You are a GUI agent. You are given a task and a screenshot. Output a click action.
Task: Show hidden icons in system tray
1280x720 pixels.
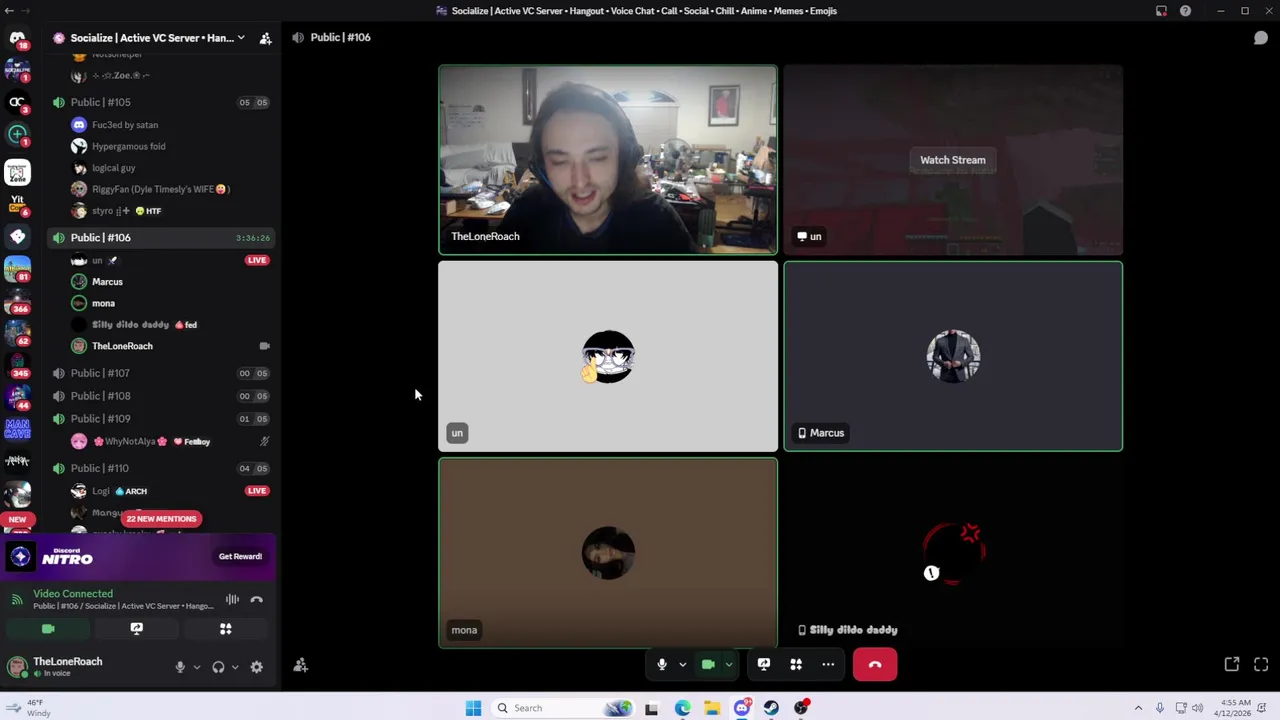[1138, 708]
